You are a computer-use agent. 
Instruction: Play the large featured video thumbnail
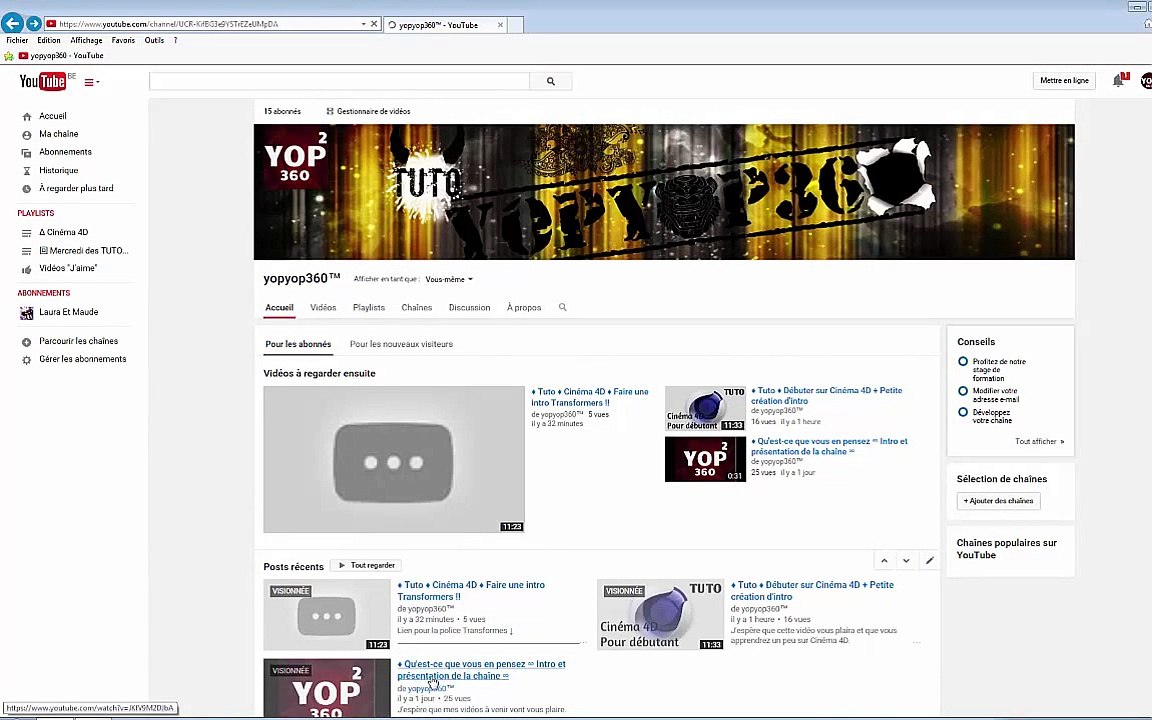coord(394,459)
